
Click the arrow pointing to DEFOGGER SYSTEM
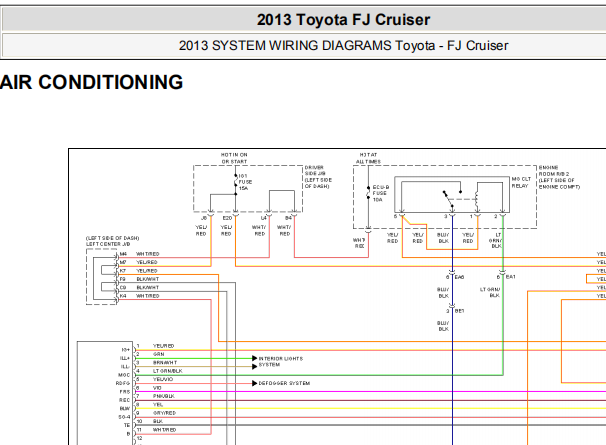tap(255, 383)
